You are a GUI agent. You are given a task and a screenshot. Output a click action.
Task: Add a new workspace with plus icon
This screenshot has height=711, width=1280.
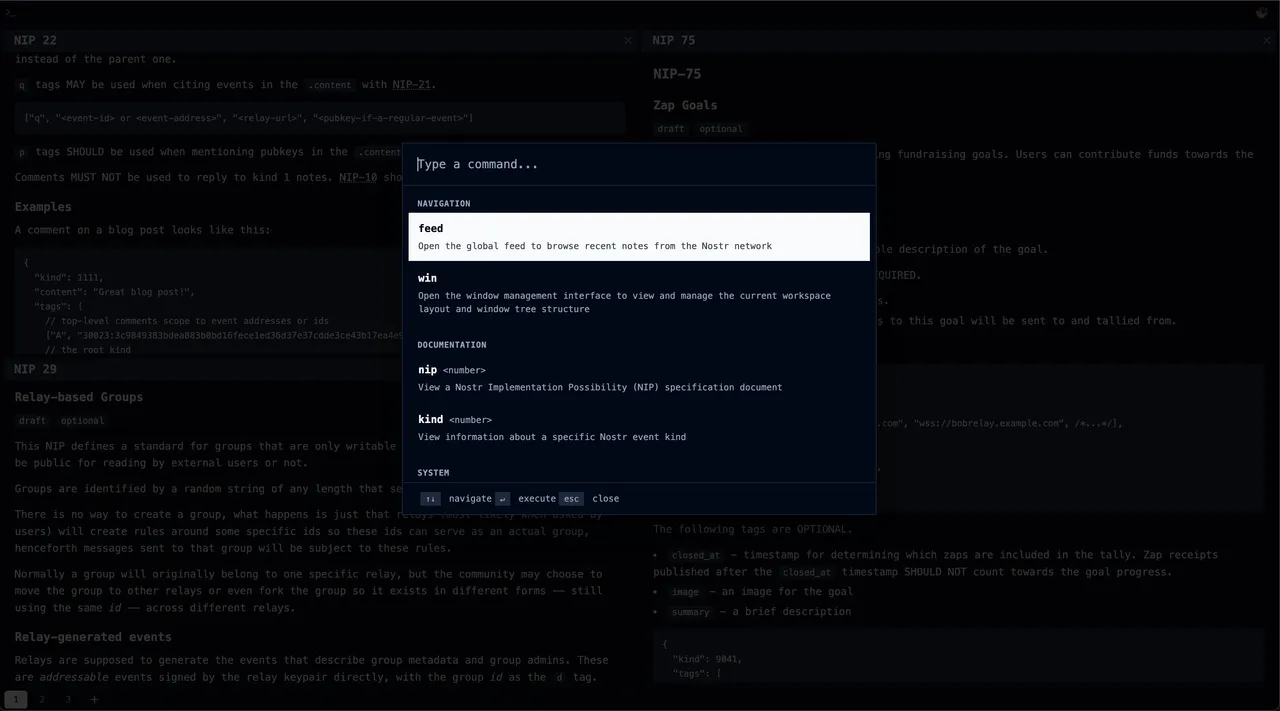point(95,699)
